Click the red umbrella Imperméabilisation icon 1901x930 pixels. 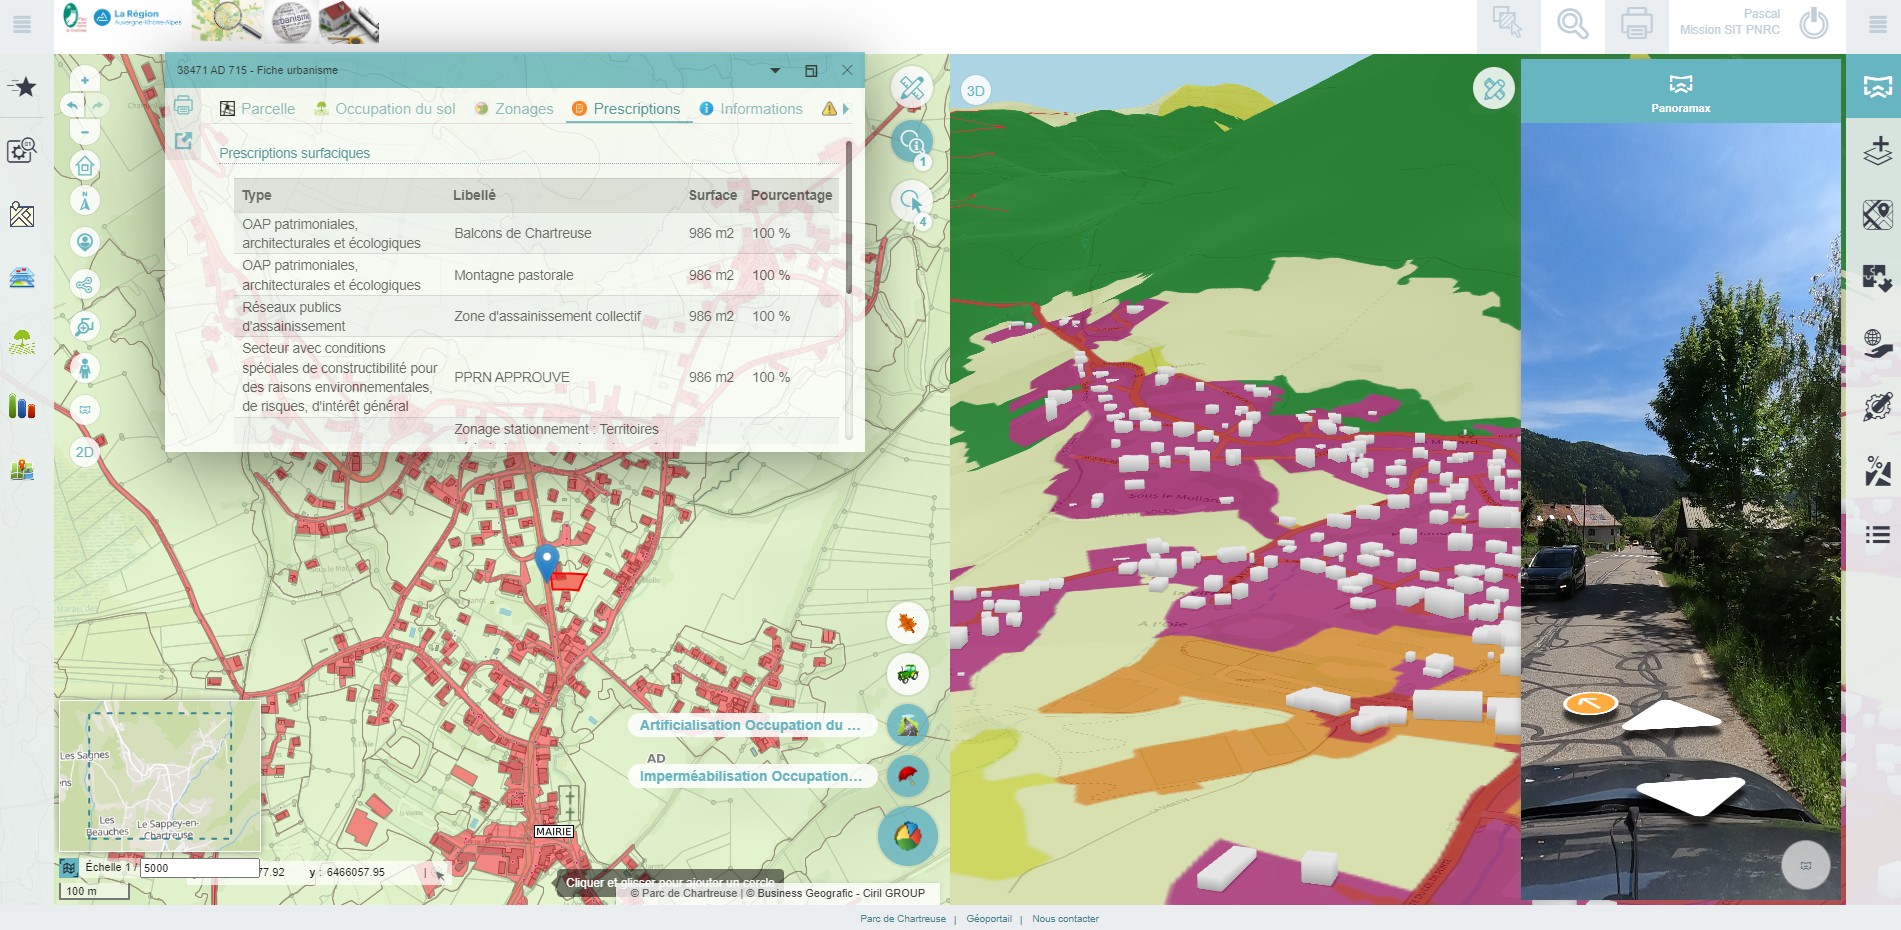coord(907,775)
